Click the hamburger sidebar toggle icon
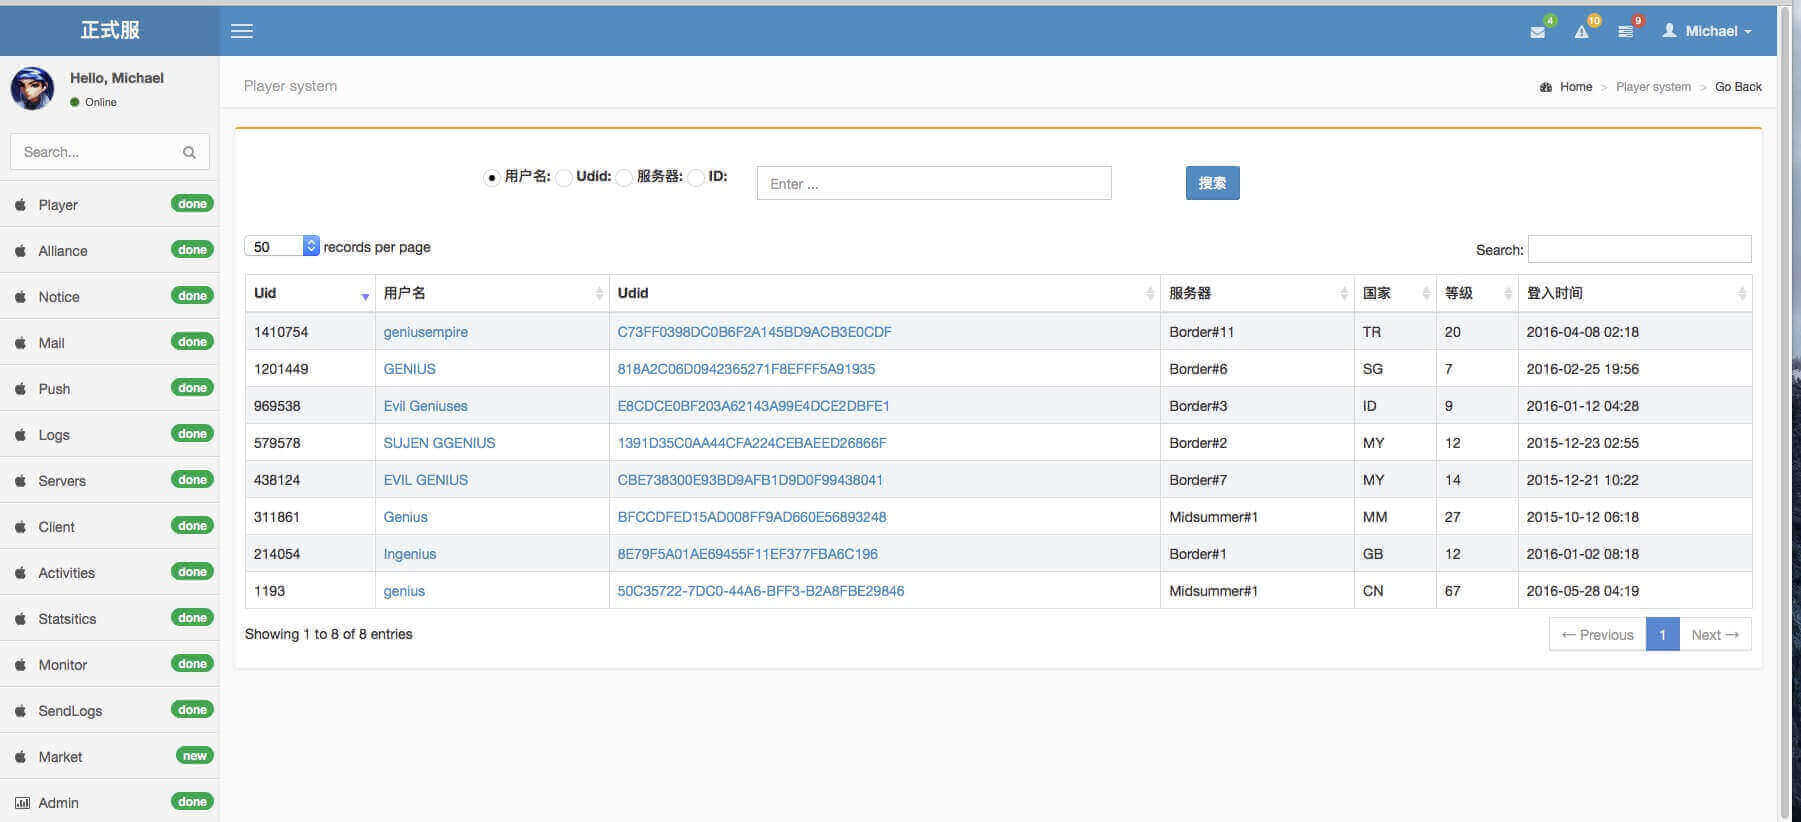 click(242, 31)
